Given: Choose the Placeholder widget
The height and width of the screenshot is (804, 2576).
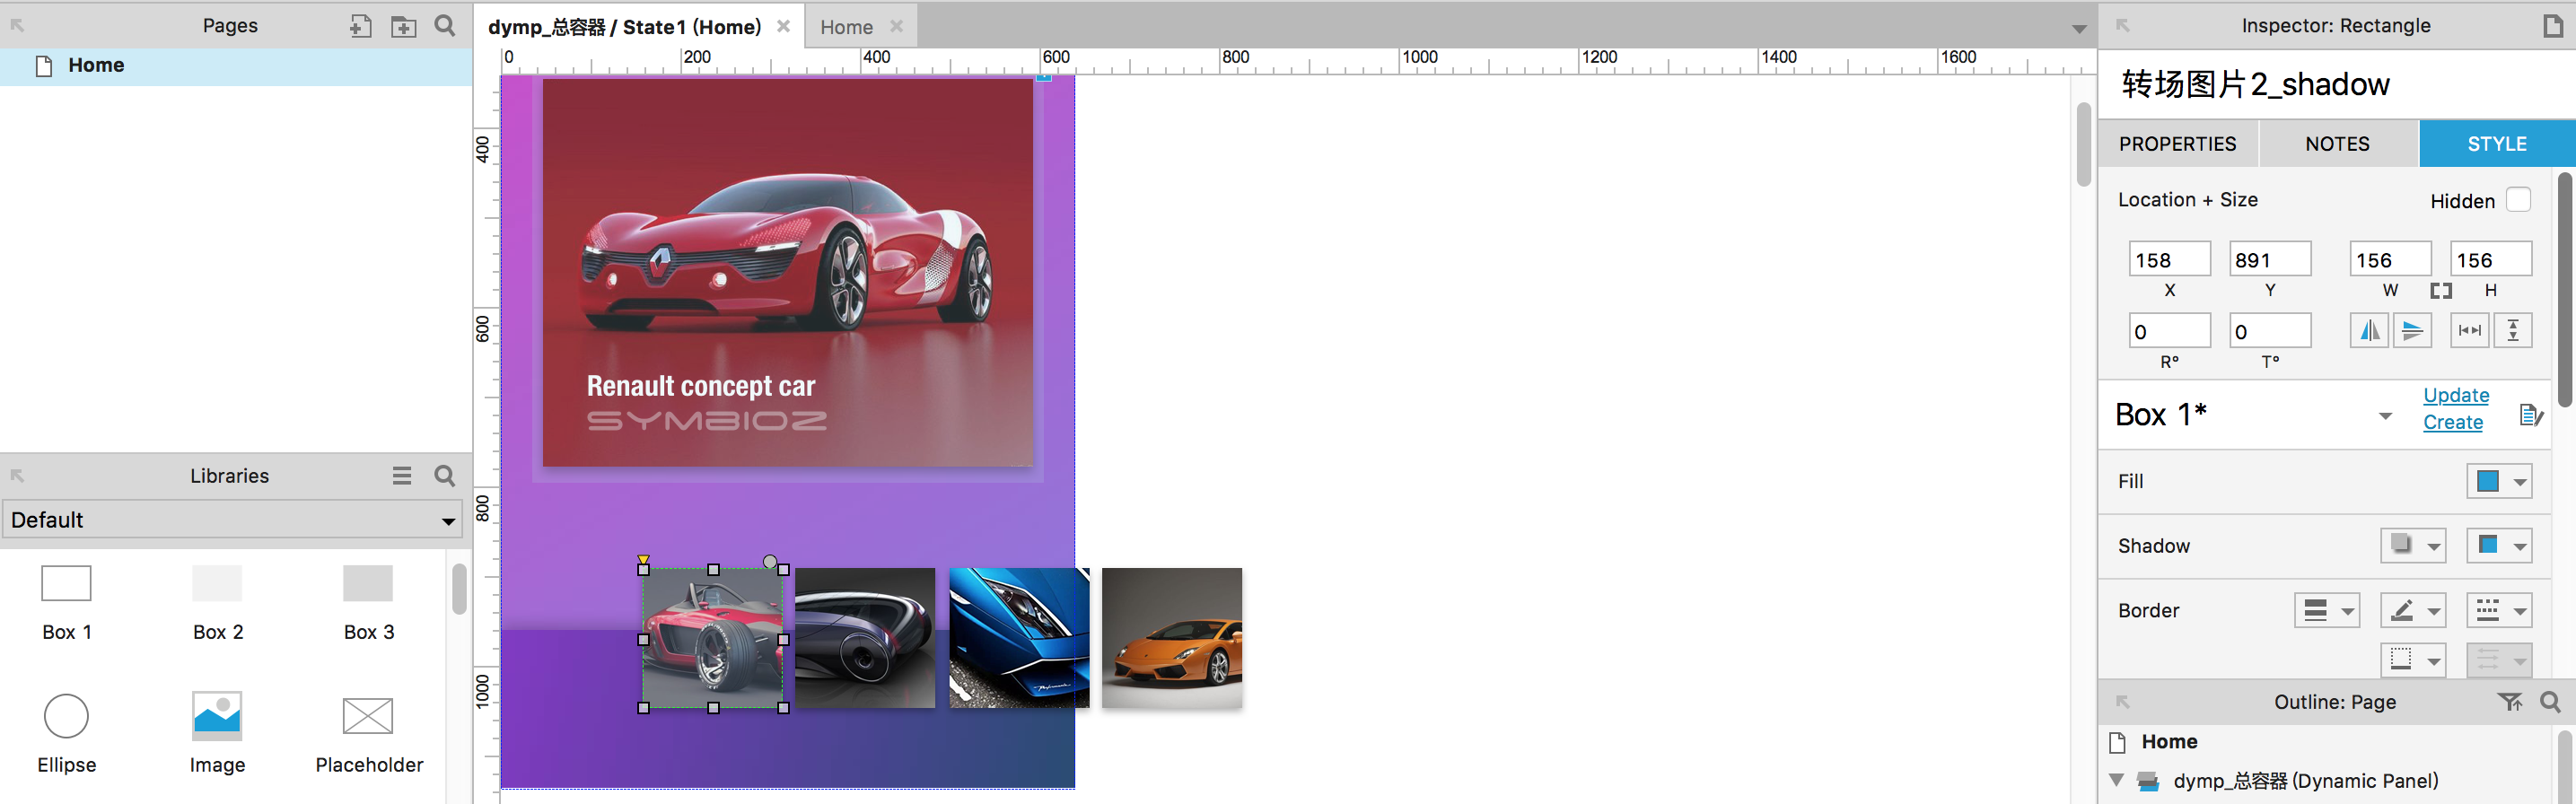Looking at the screenshot, I should point(369,734).
